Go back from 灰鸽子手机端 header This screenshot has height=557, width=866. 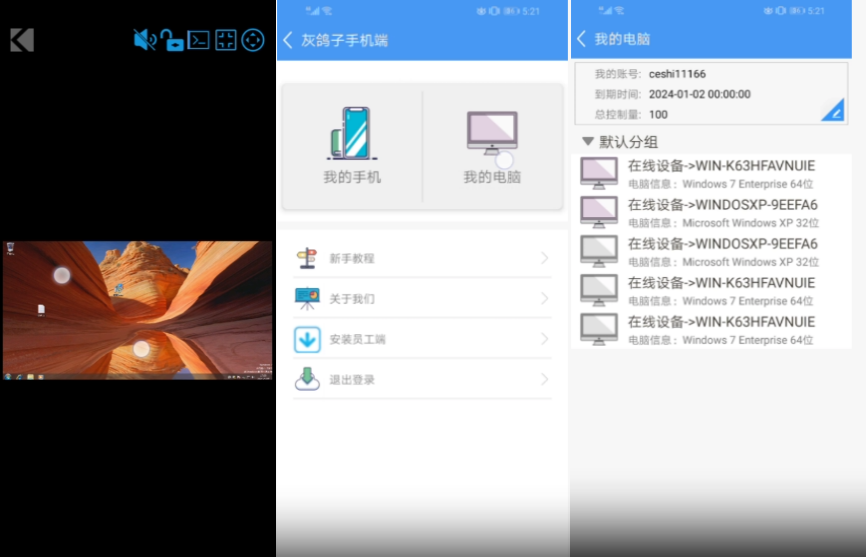(288, 41)
